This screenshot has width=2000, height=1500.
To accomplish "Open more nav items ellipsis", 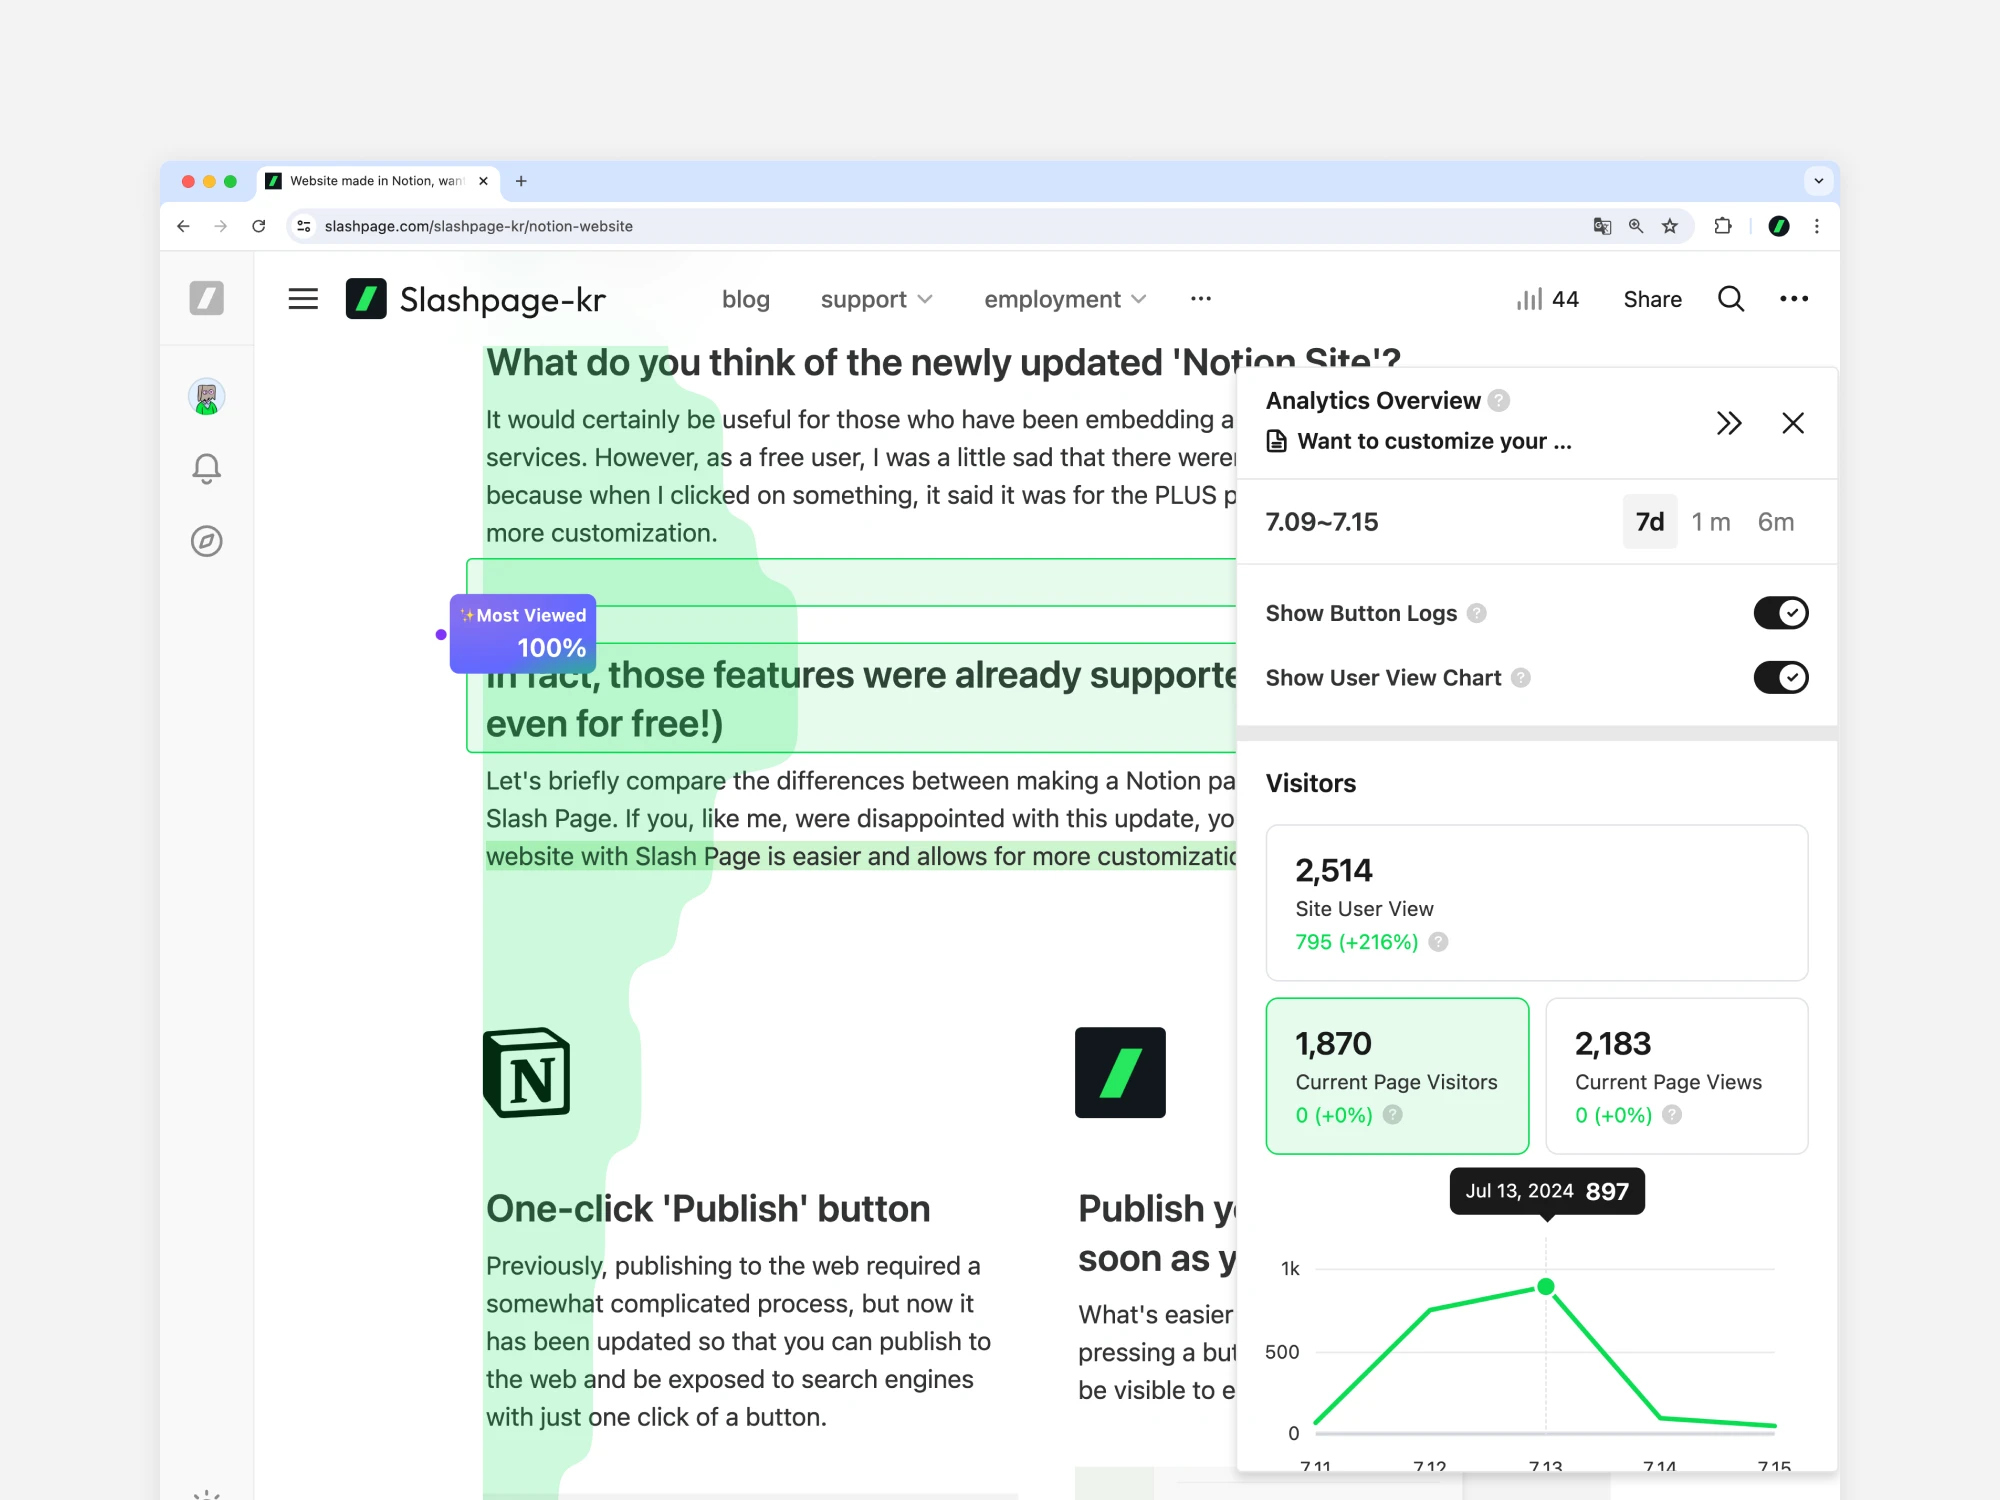I will pos(1201,299).
